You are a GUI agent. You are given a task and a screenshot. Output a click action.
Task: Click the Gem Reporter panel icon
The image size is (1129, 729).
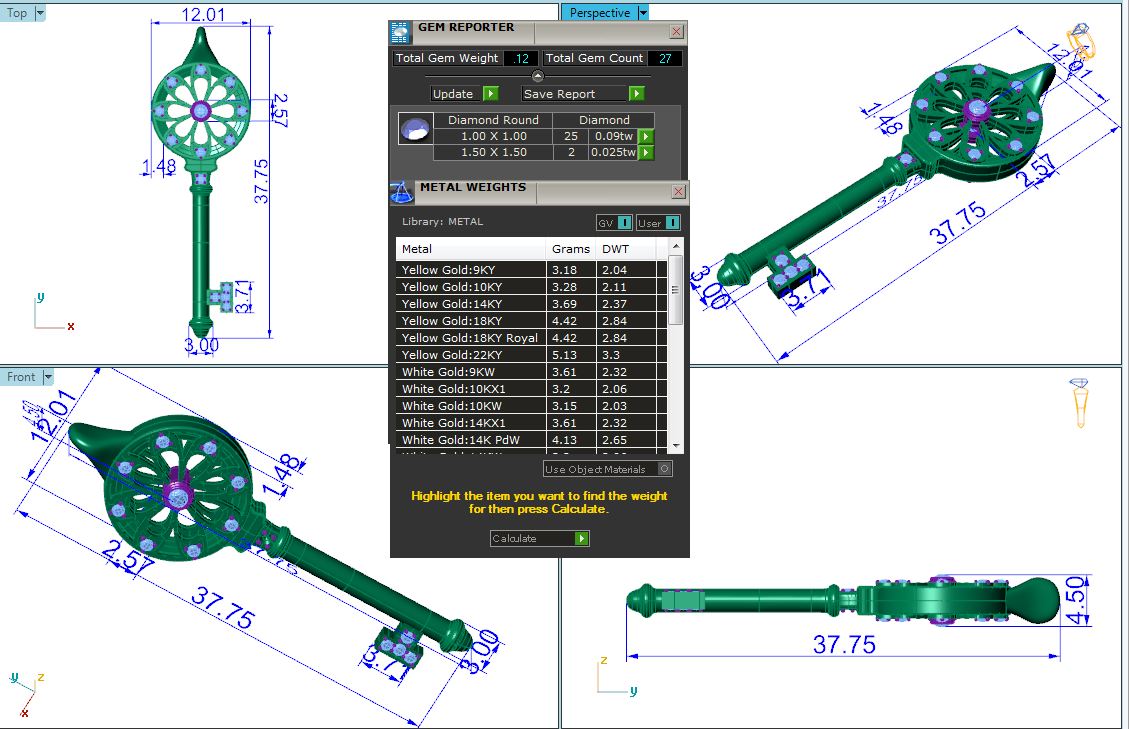pos(400,32)
